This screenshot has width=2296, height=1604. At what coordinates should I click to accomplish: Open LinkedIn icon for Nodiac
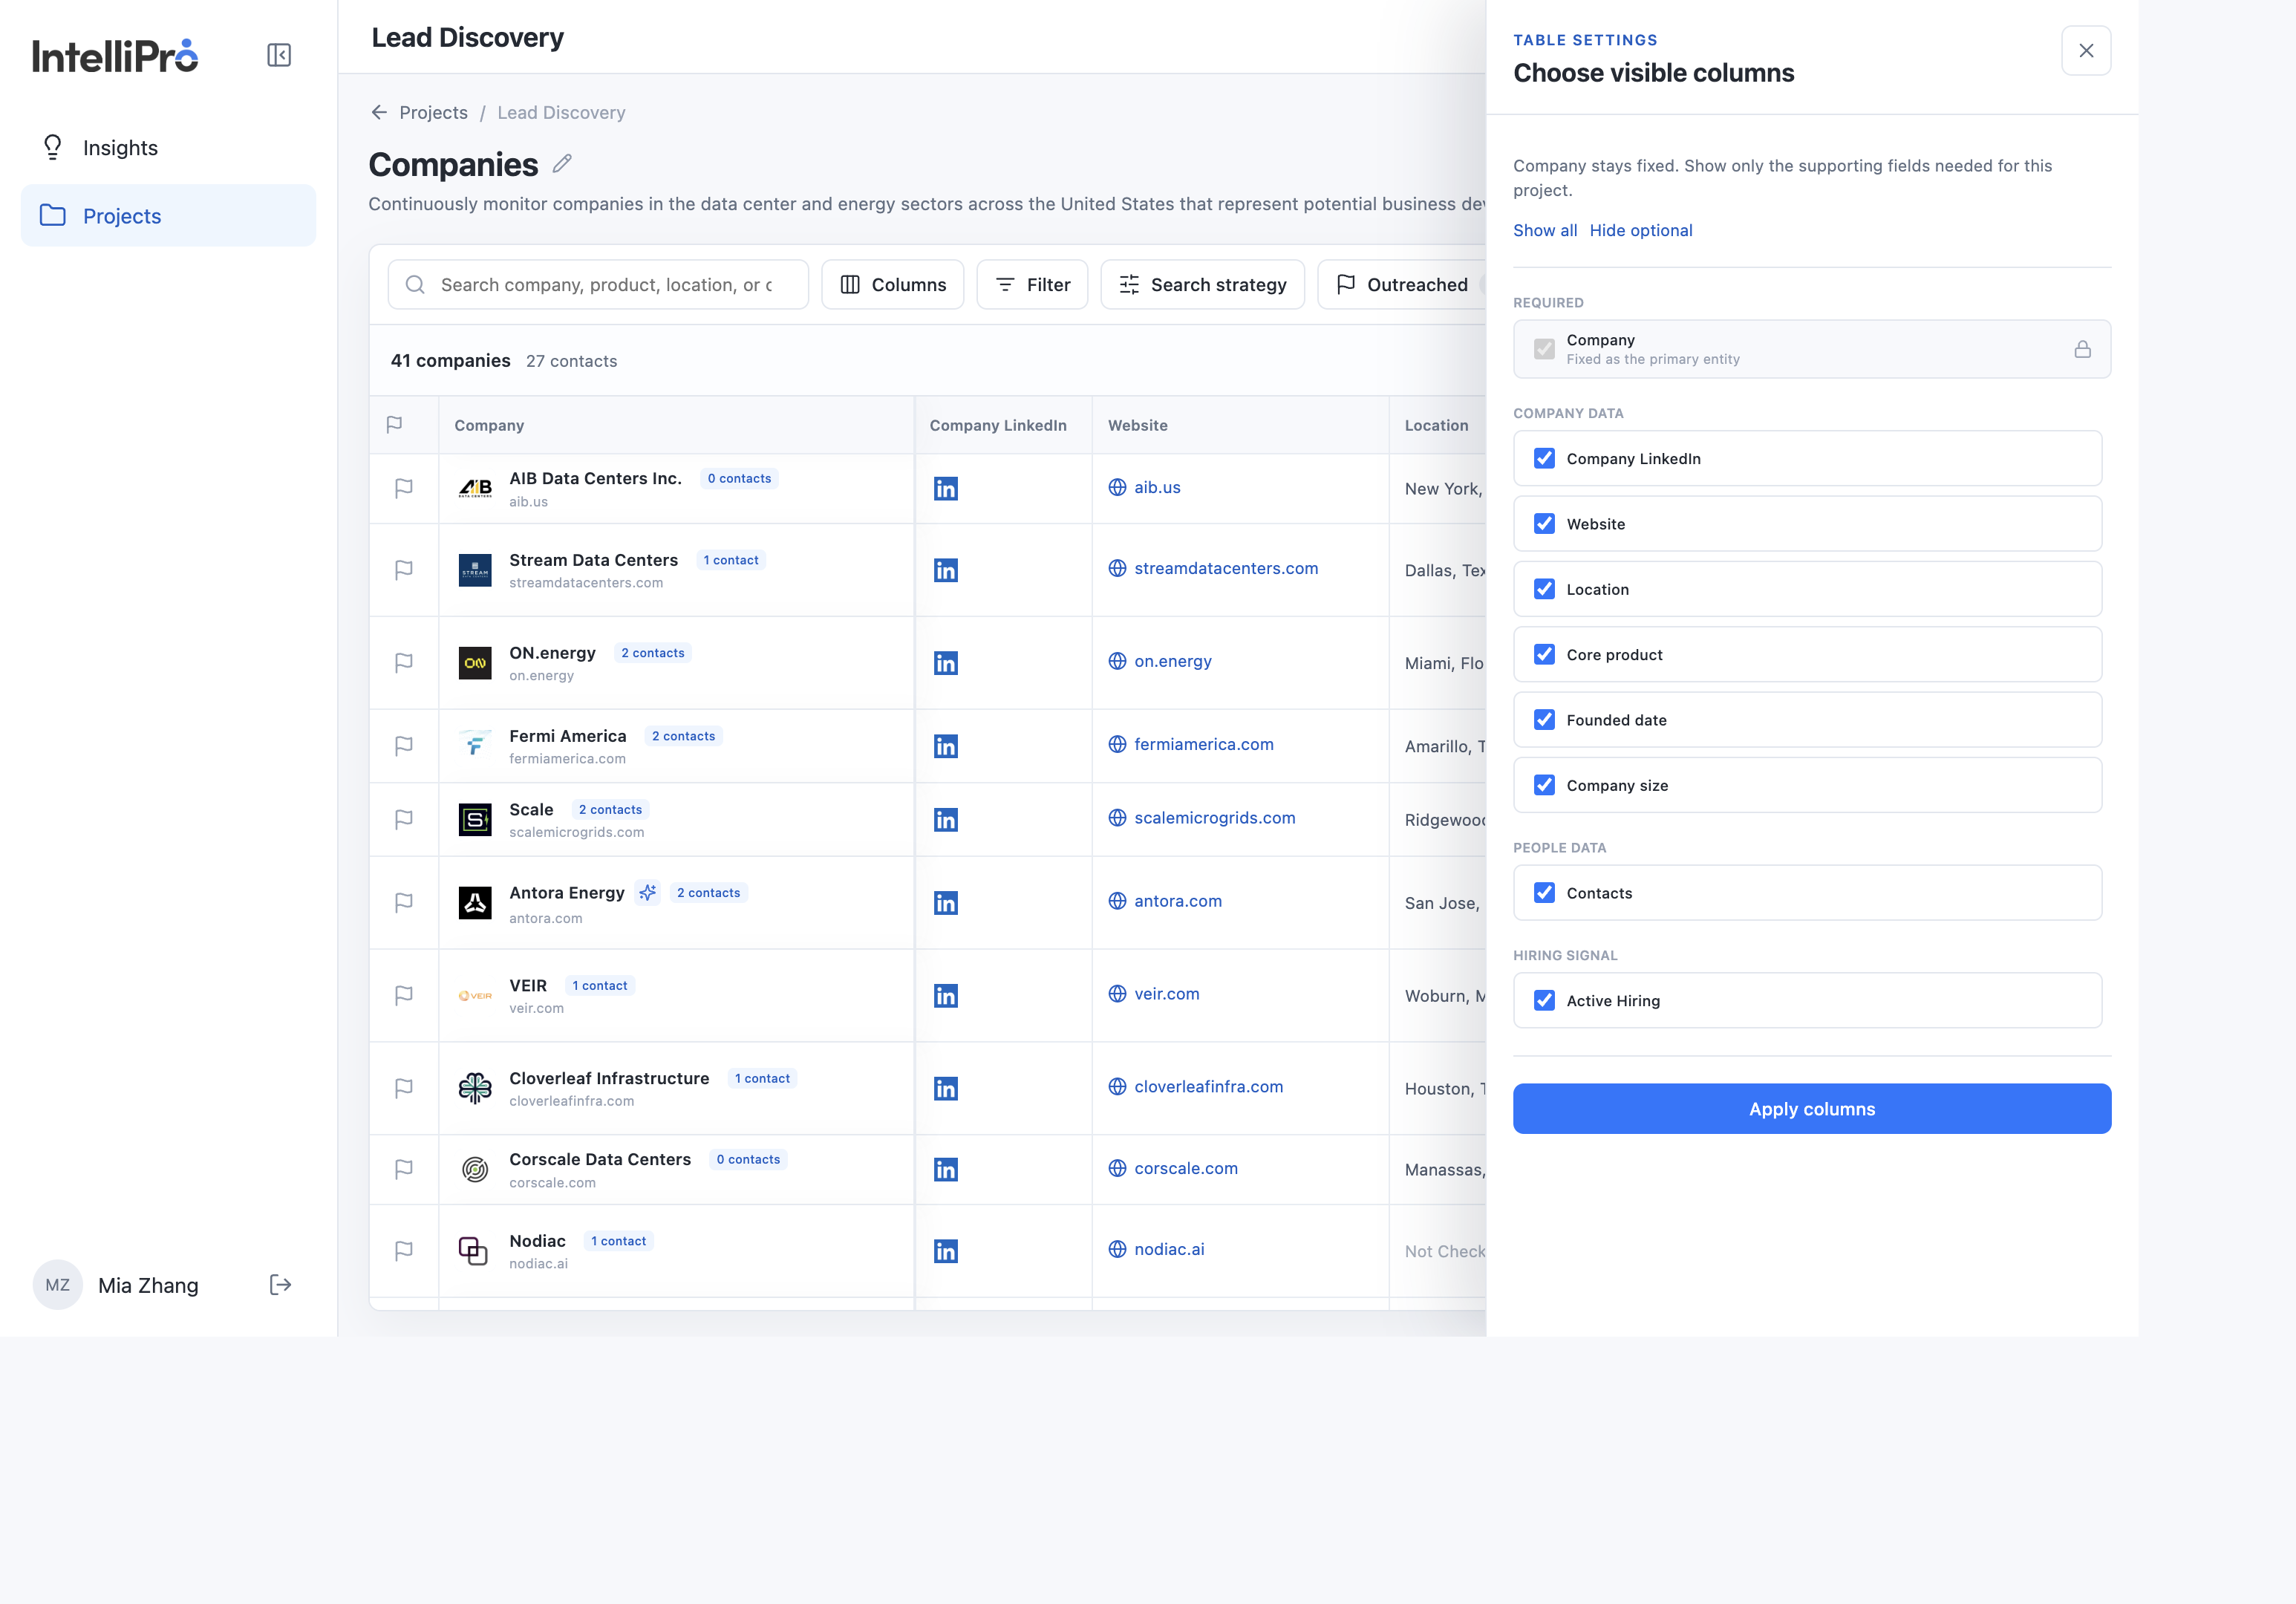(946, 1251)
